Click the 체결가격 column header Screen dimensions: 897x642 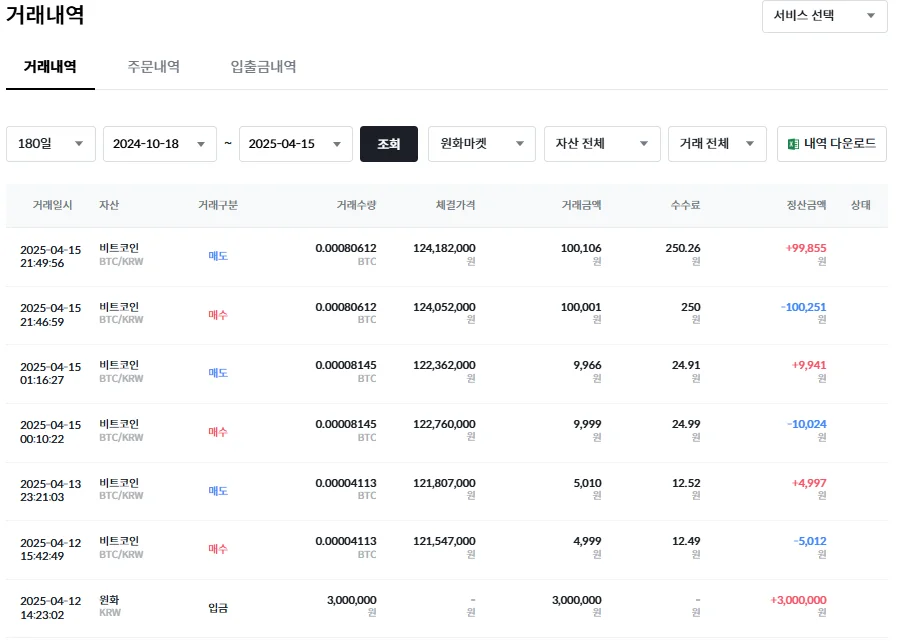coord(455,205)
